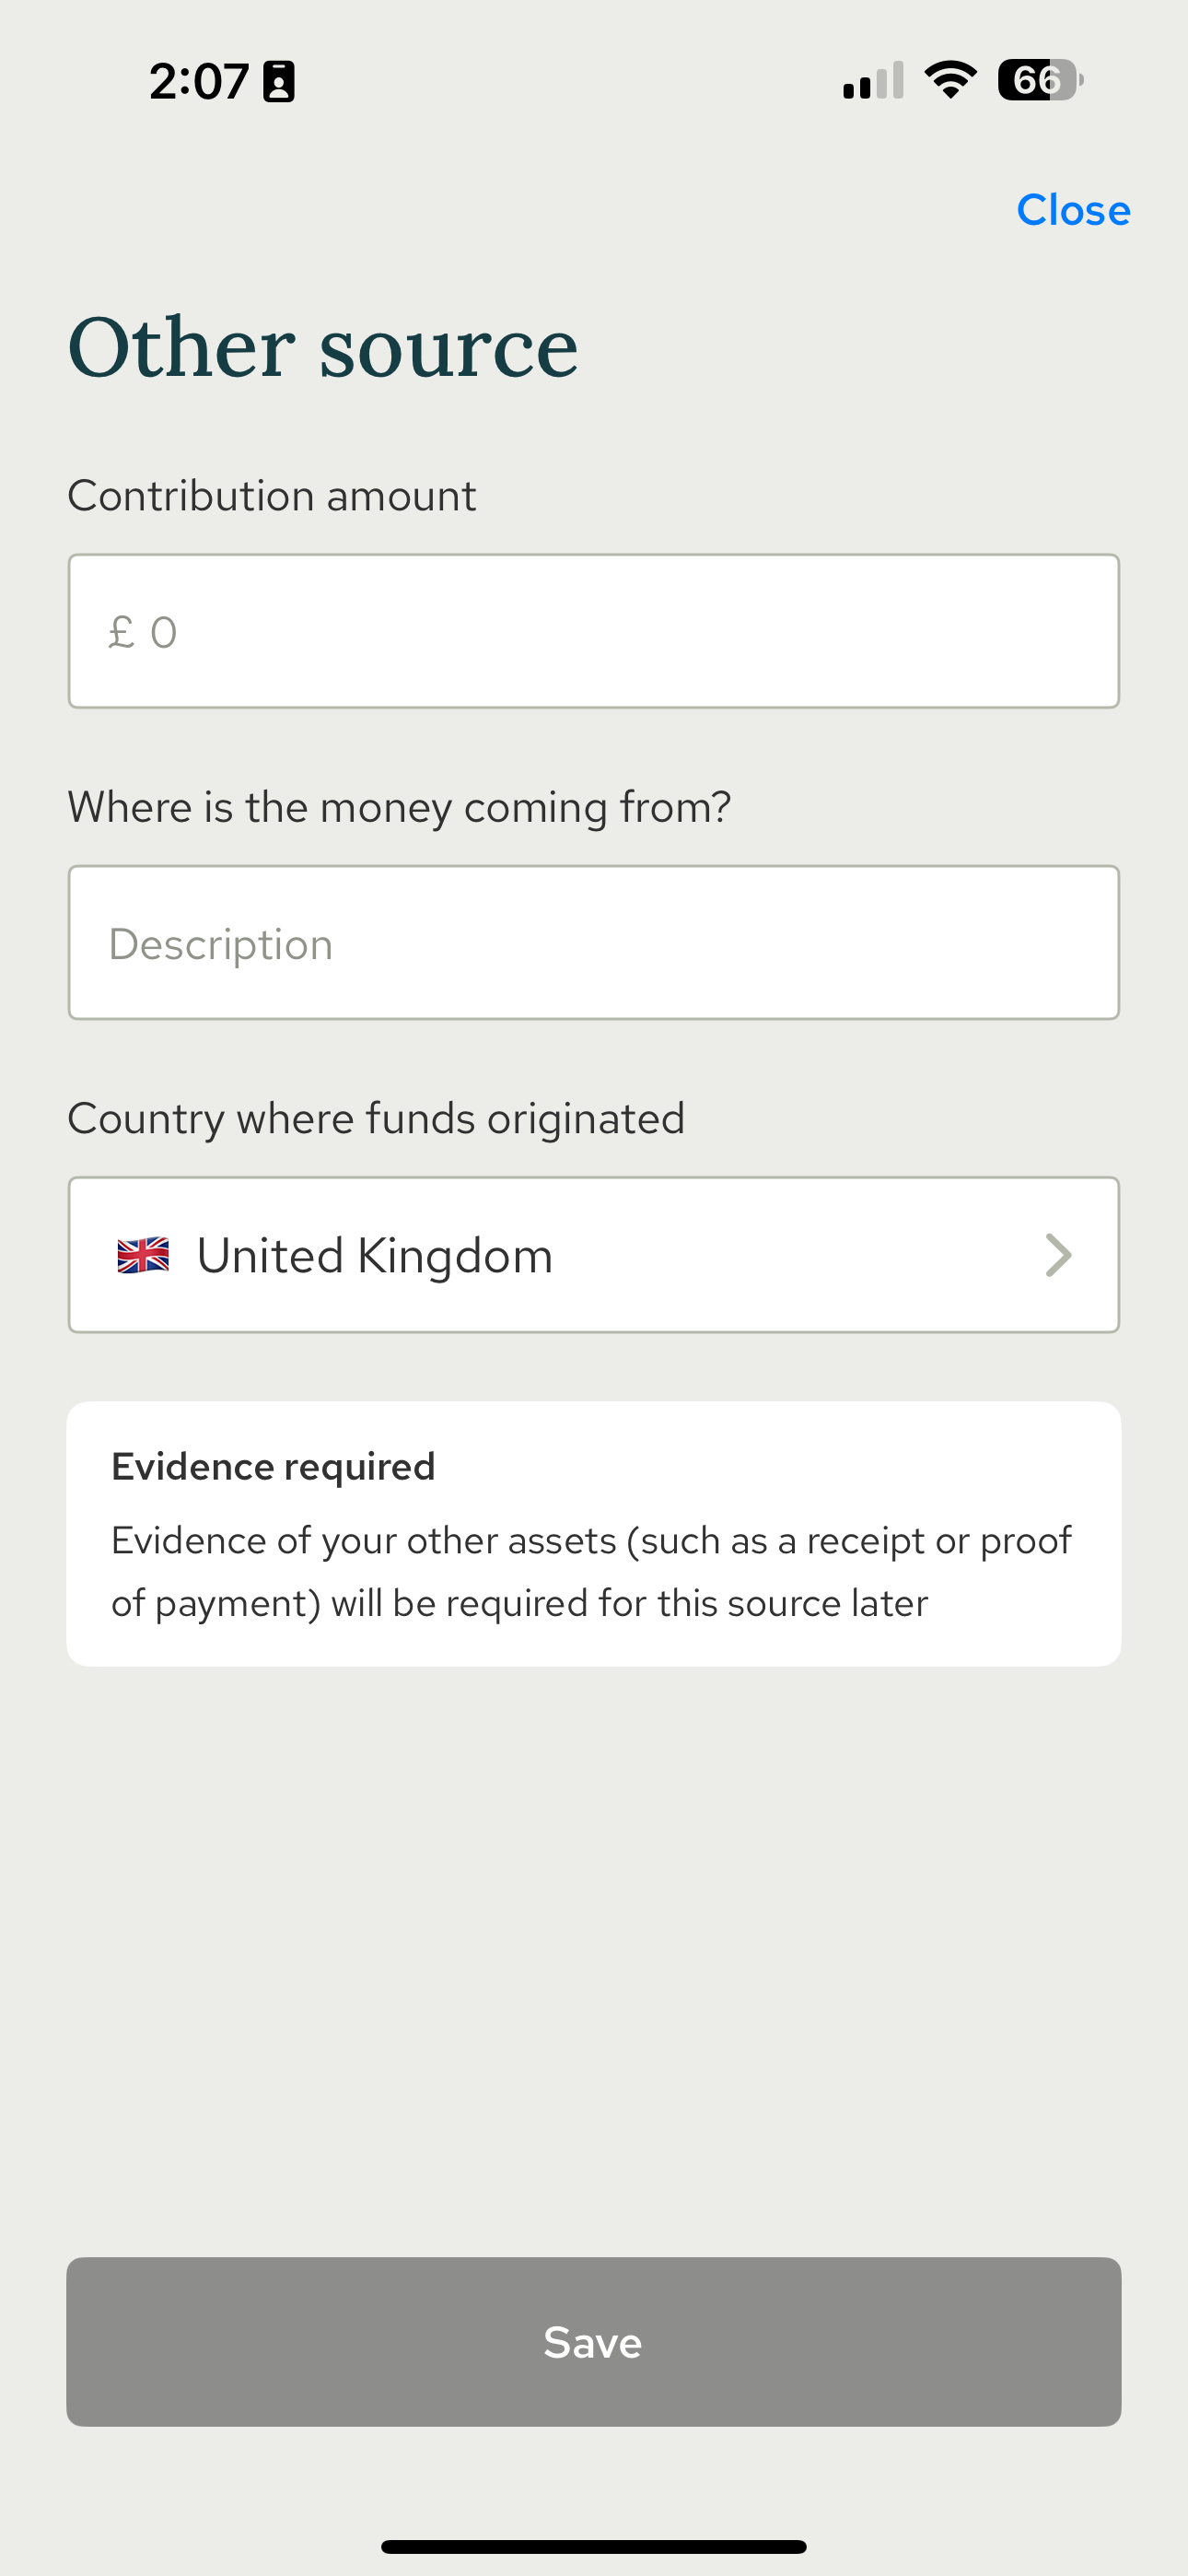
Task: Tap the pound currency symbol
Action: pyautogui.click(x=121, y=632)
